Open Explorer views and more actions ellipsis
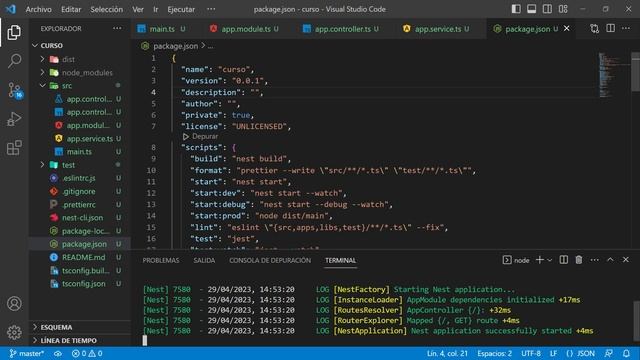640x360 pixels. tap(117, 28)
